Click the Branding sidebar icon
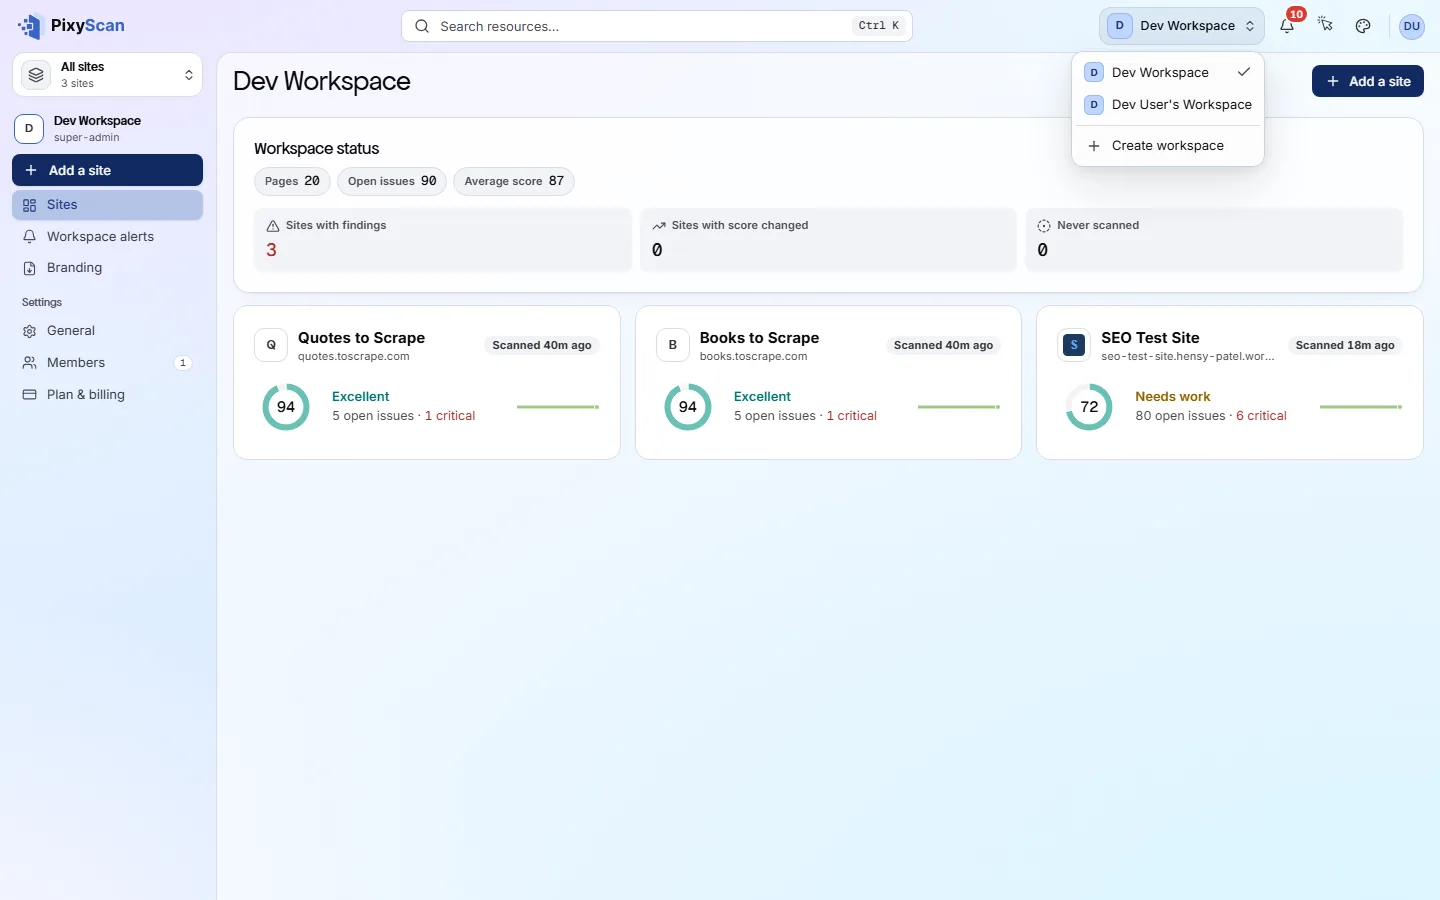Image resolution: width=1440 pixels, height=900 pixels. (29, 268)
